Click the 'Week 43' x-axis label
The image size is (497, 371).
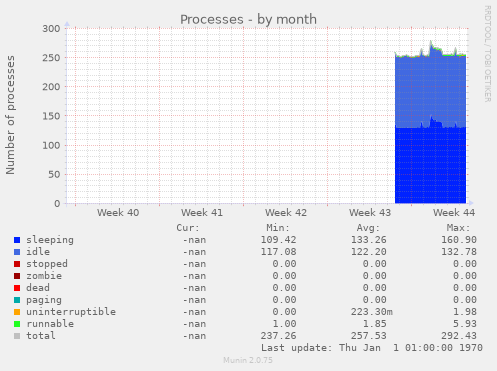tap(370, 213)
